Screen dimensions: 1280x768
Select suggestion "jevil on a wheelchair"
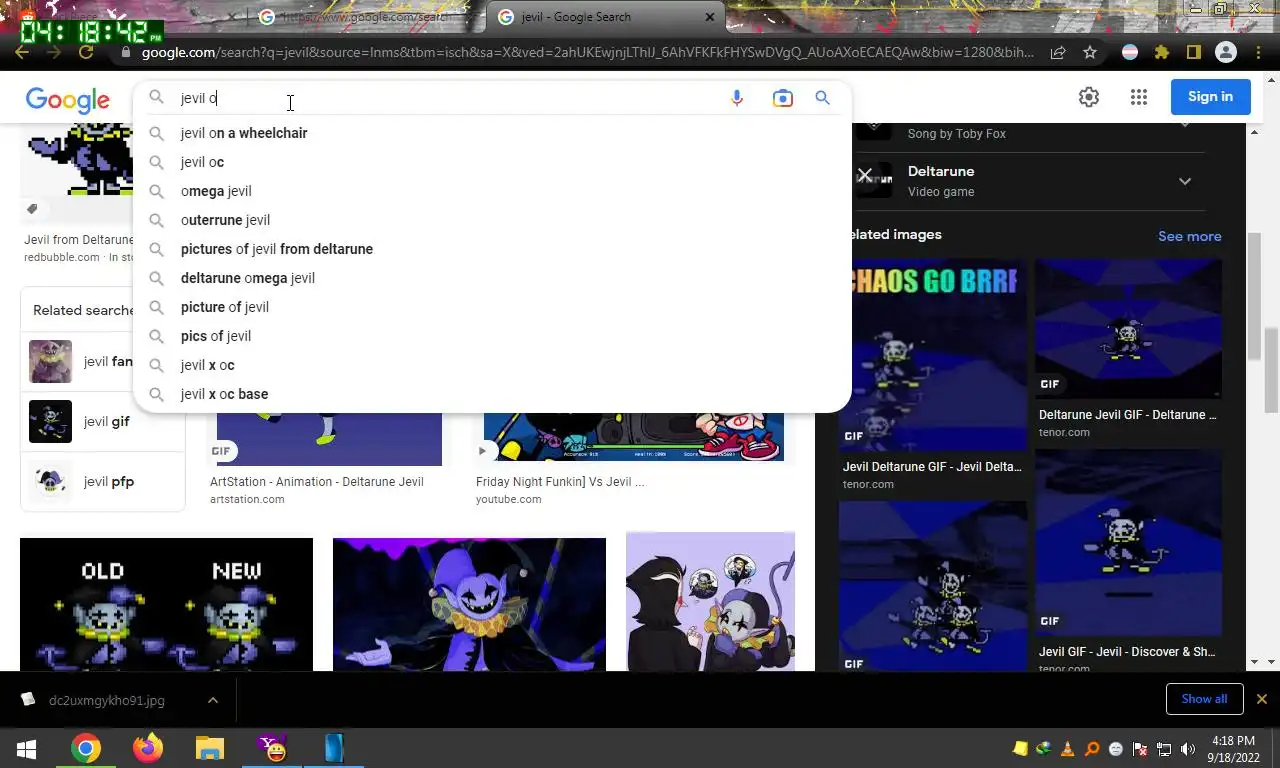[x=492, y=133]
